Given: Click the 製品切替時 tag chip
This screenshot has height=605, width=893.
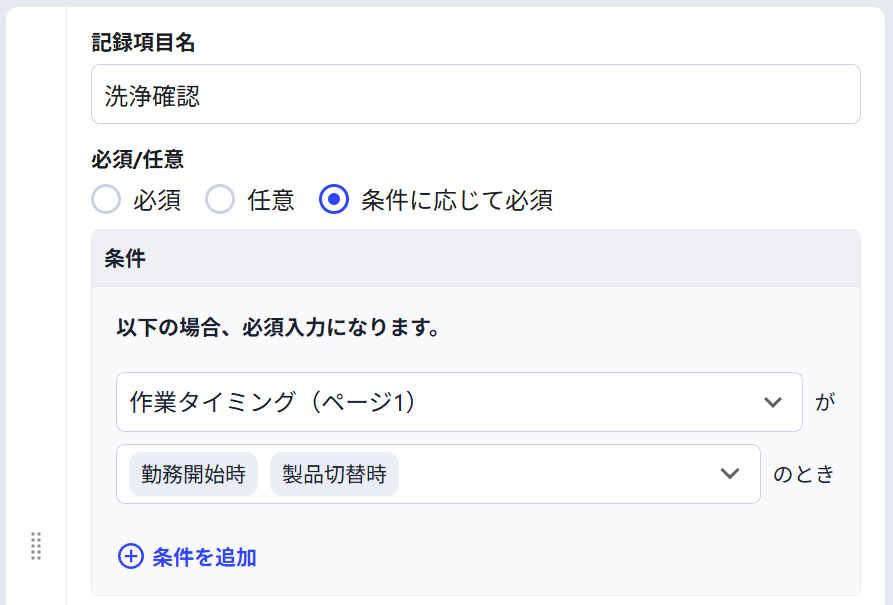Looking at the screenshot, I should 334,474.
